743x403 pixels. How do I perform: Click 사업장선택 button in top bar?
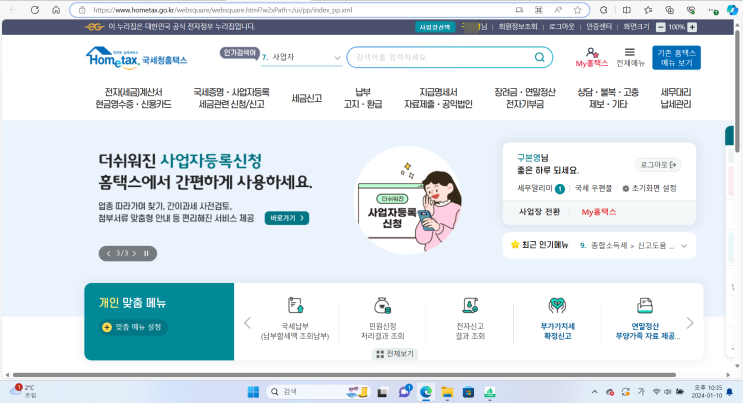click(435, 27)
